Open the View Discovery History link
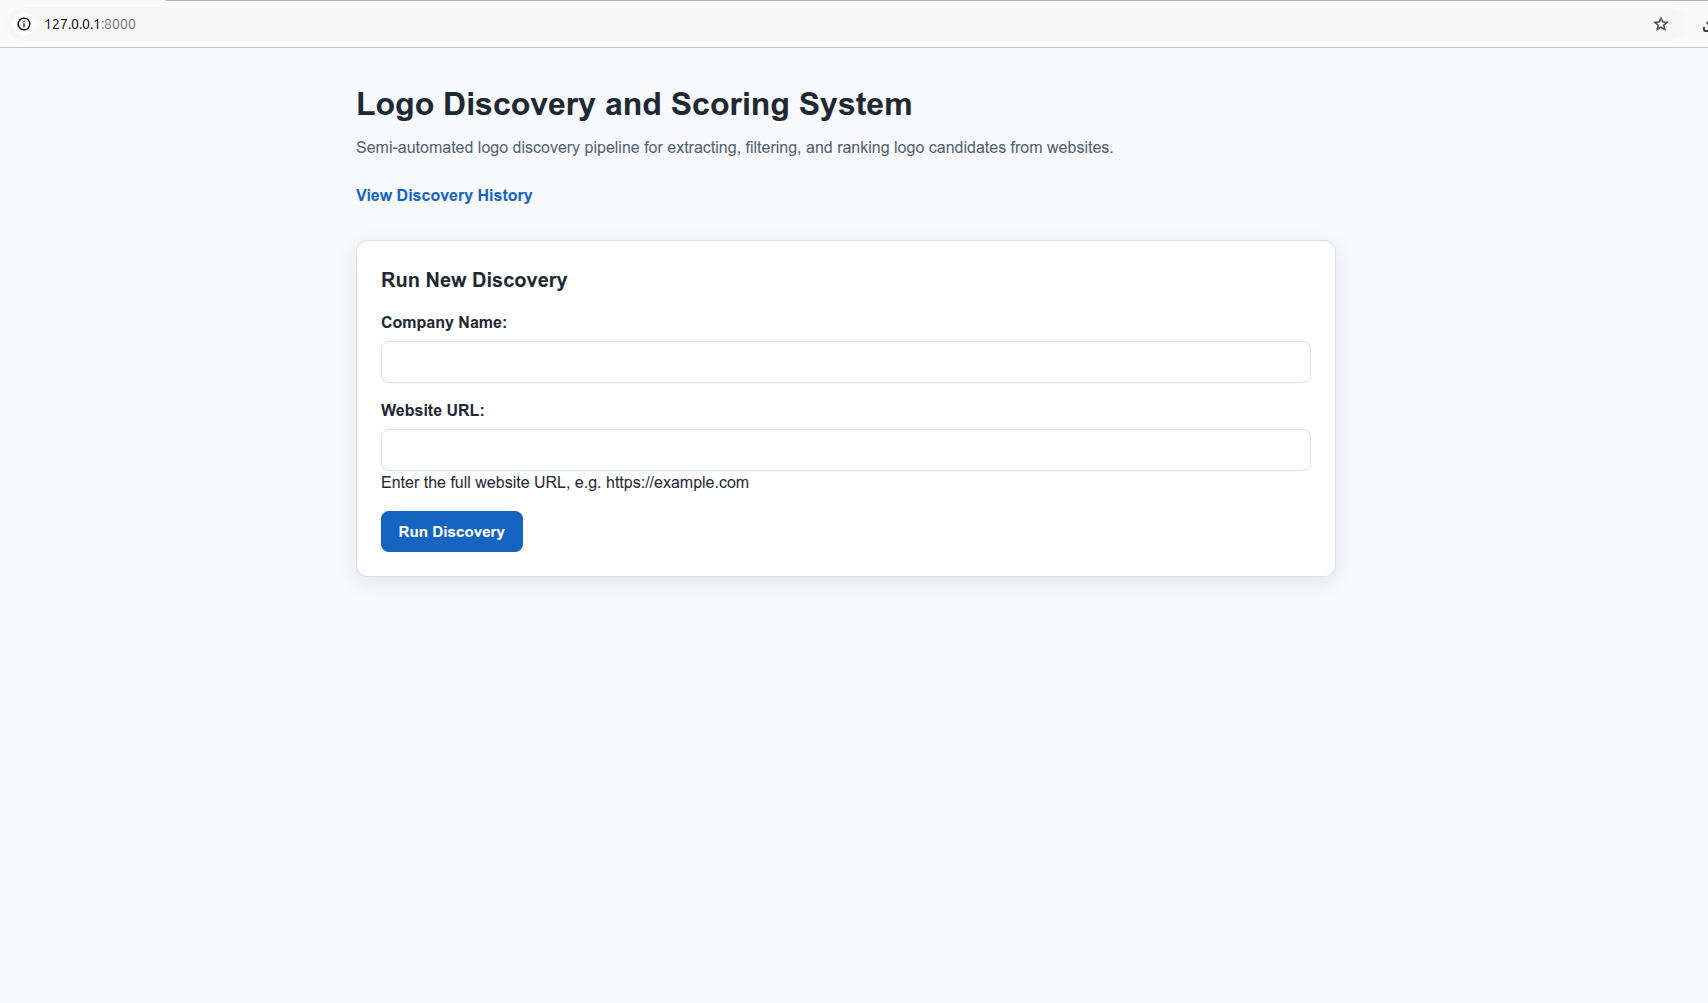 click(444, 195)
